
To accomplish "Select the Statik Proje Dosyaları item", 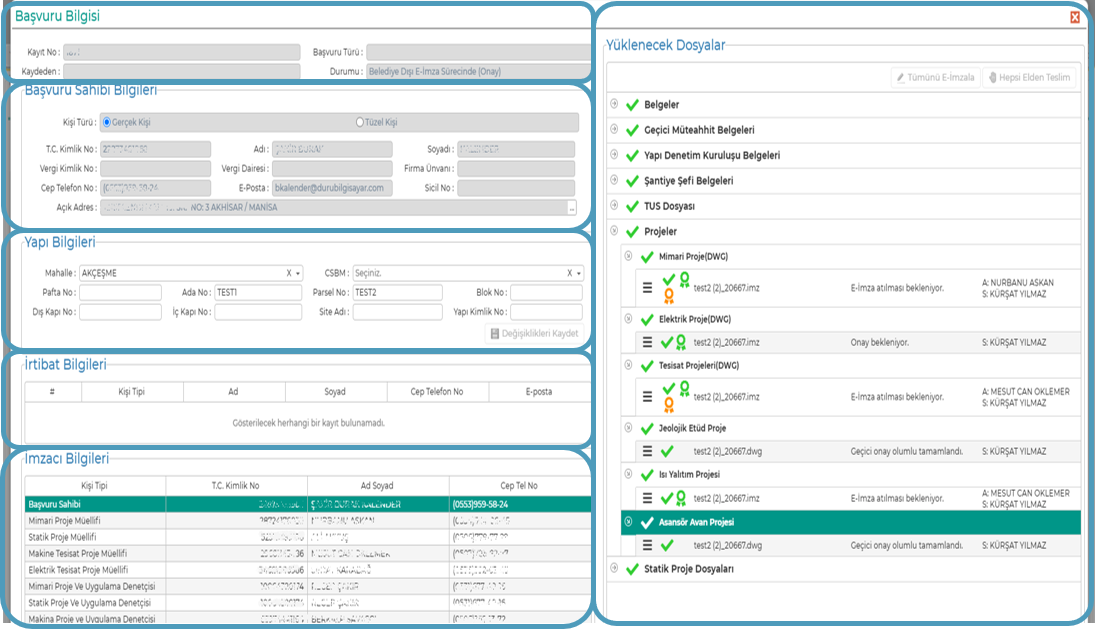I will (689, 569).
